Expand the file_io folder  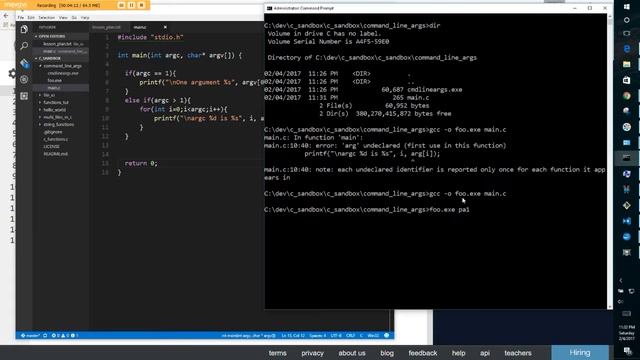pos(60,95)
